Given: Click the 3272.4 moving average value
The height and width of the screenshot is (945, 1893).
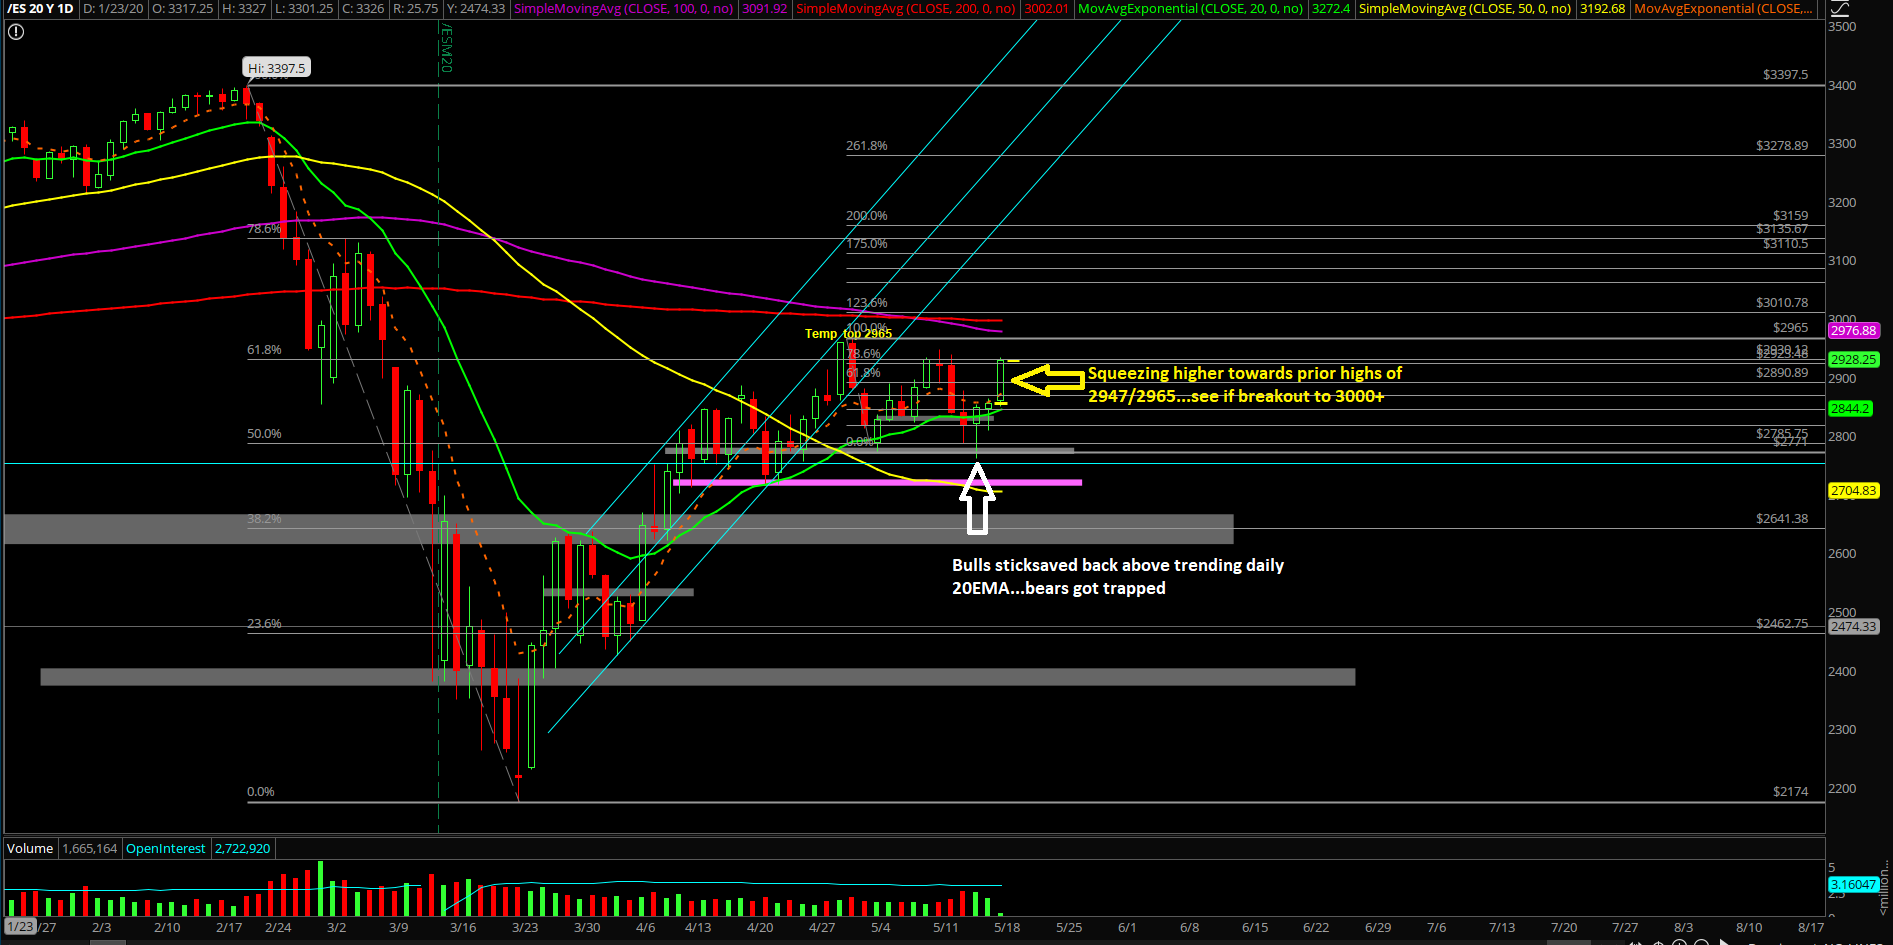Looking at the screenshot, I should pyautogui.click(x=1331, y=9).
